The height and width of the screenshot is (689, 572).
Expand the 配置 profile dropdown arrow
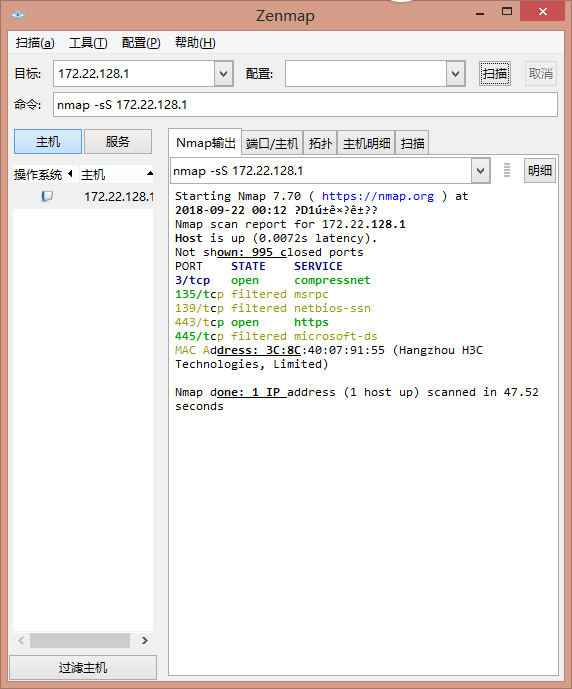(x=456, y=73)
